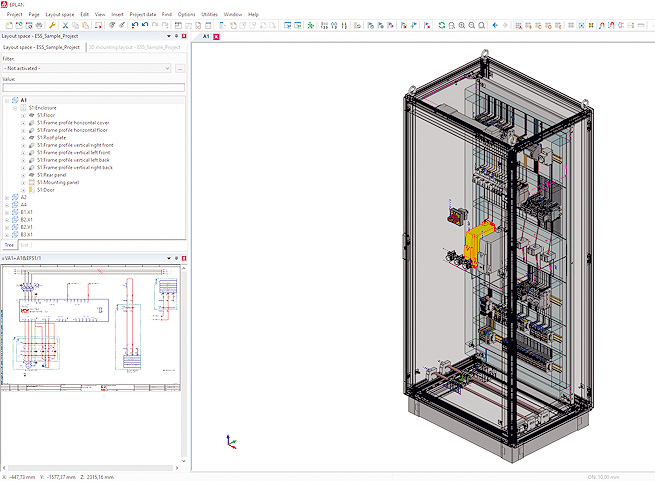
Task: Expand the B3.X1 node
Action: pos(7,235)
